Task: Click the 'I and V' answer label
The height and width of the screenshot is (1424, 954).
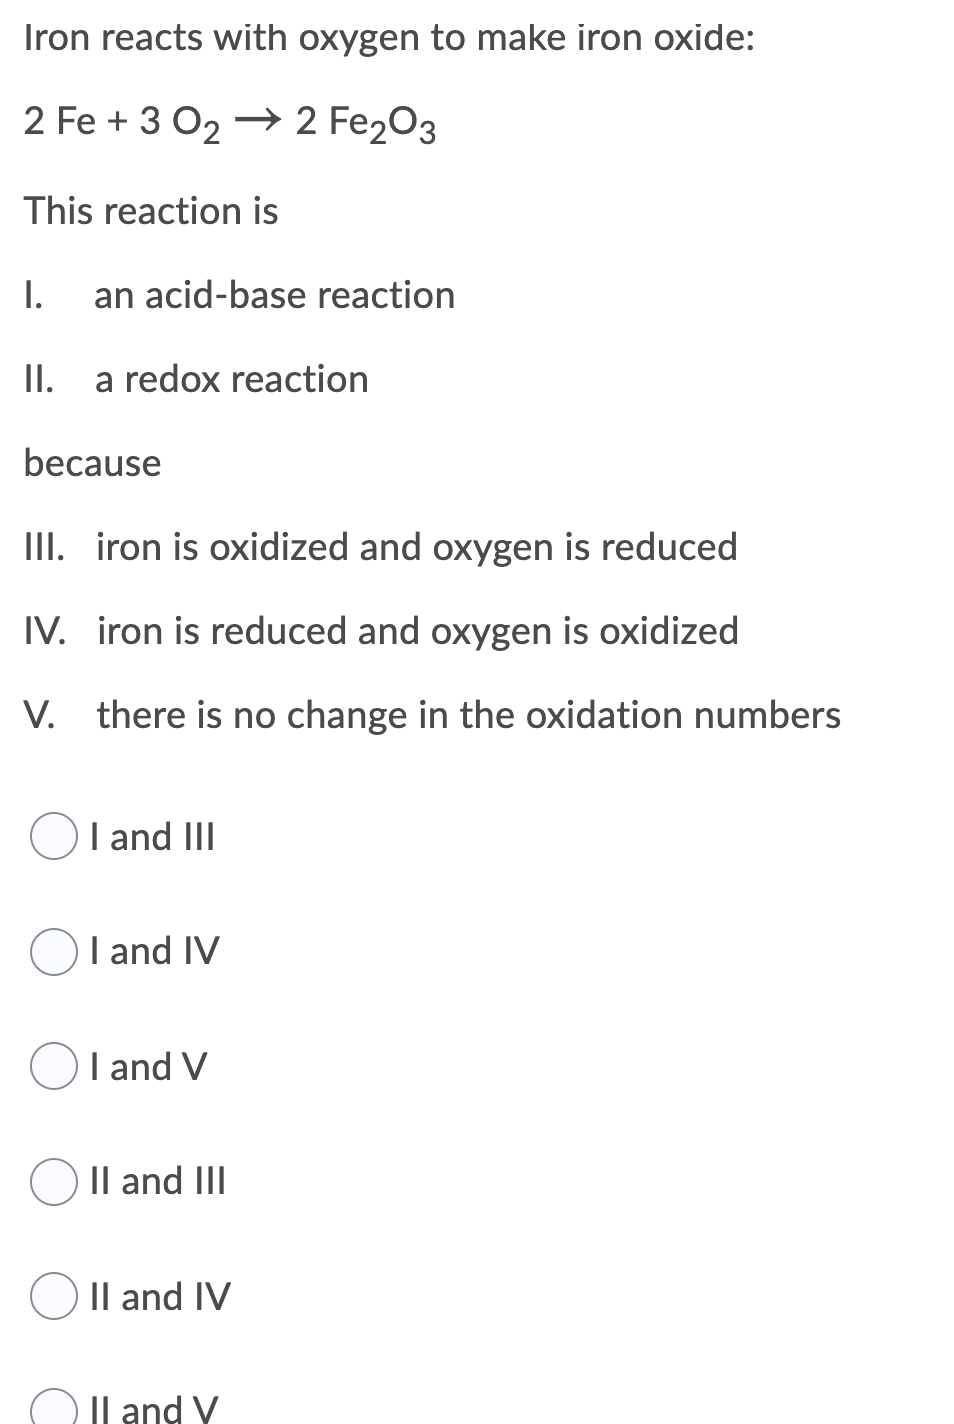Action: click(146, 1067)
